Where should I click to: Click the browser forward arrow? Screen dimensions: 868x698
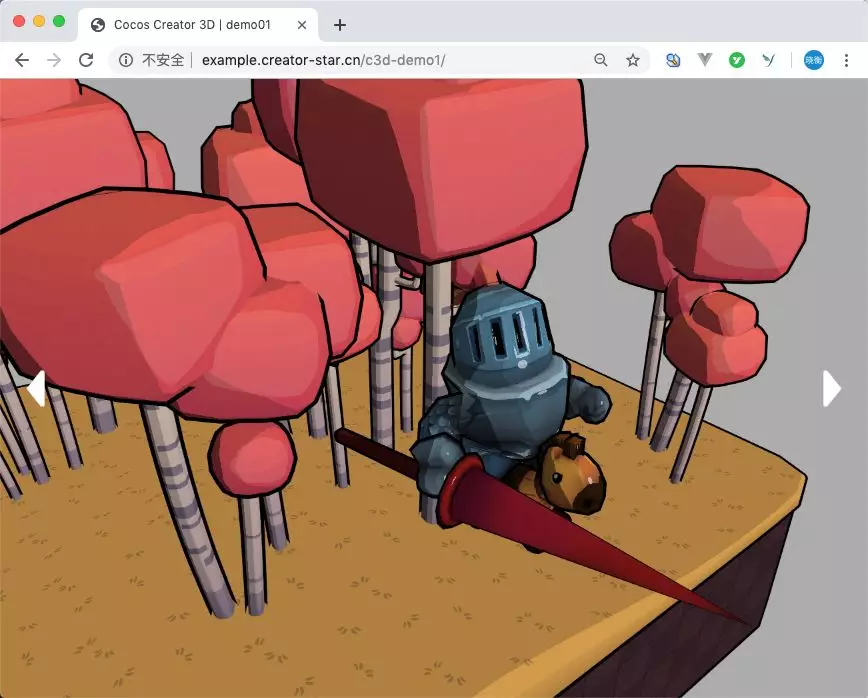(x=54, y=60)
